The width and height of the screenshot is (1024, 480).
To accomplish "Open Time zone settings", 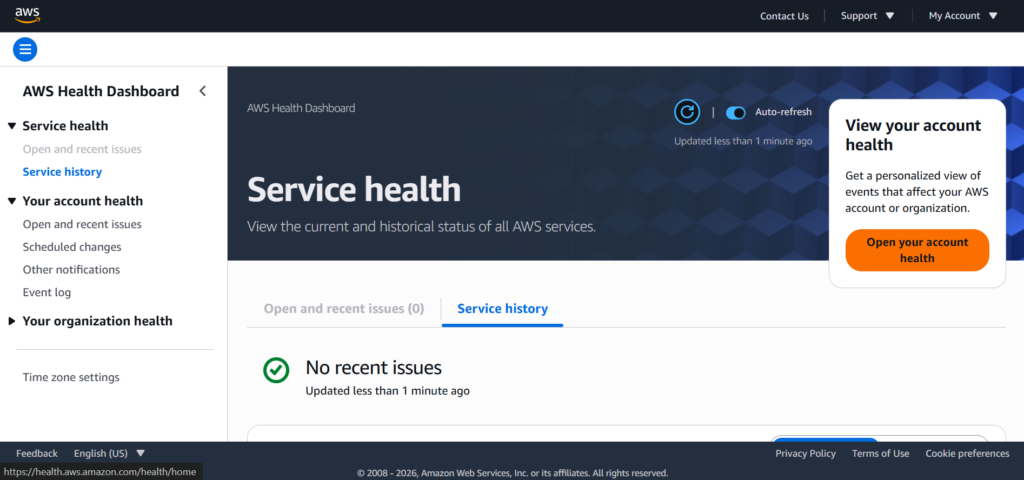I will [x=71, y=377].
